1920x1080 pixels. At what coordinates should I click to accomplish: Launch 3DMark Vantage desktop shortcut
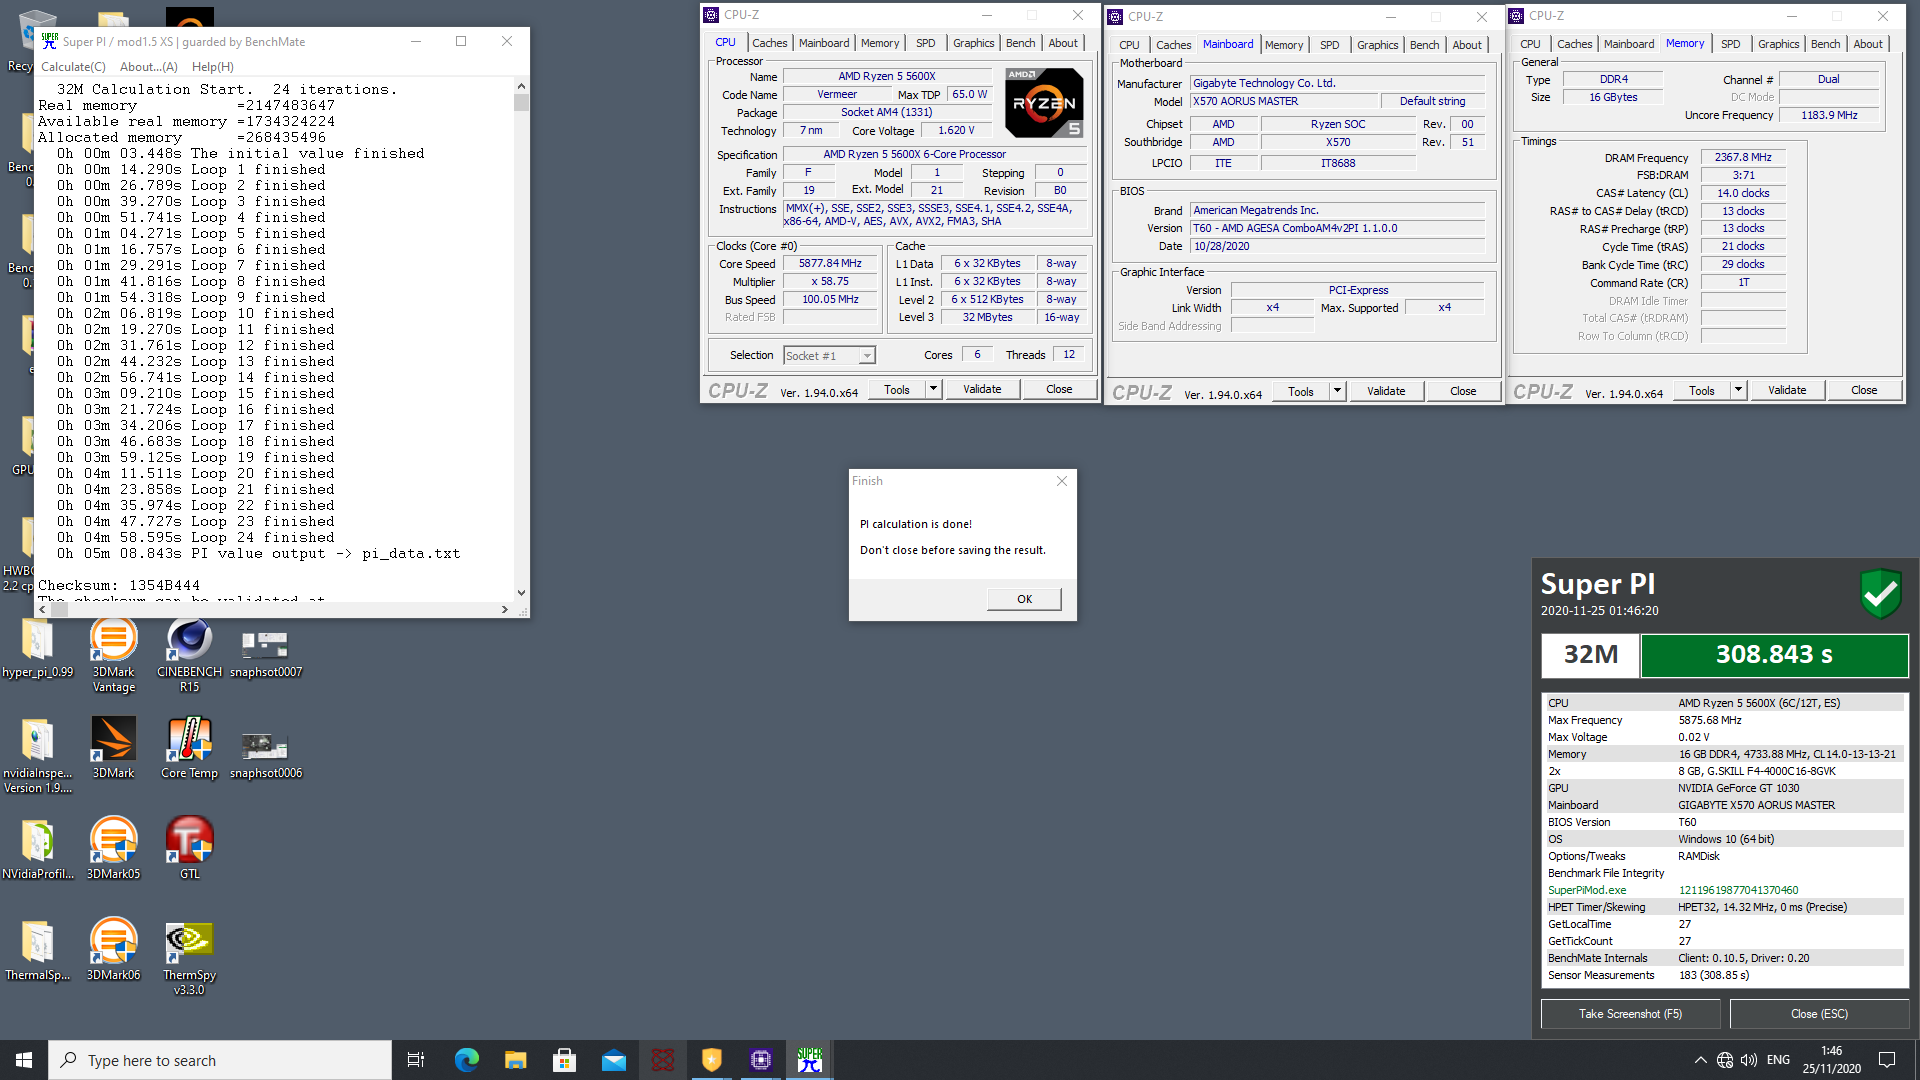click(x=113, y=655)
